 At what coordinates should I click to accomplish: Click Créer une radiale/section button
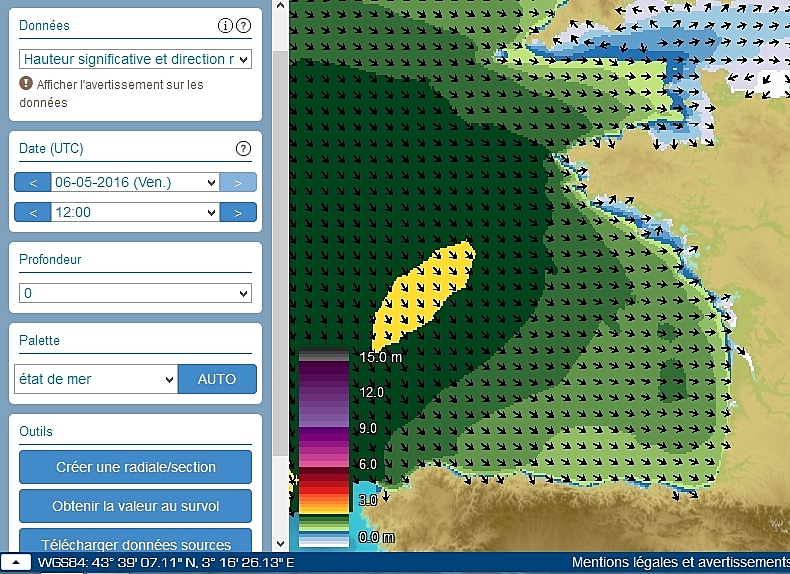(x=136, y=467)
